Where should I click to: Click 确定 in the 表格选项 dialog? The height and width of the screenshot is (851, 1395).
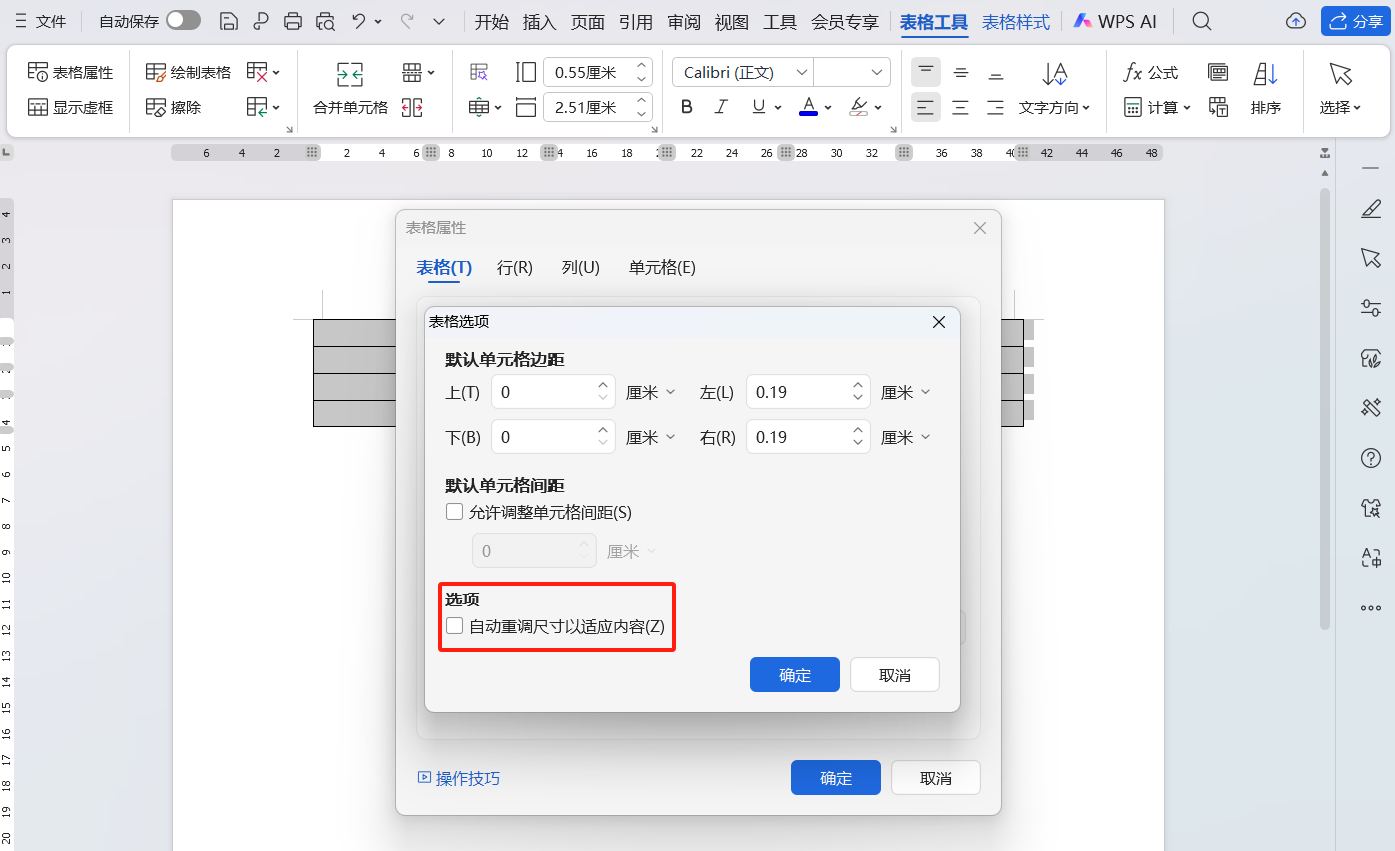click(794, 674)
